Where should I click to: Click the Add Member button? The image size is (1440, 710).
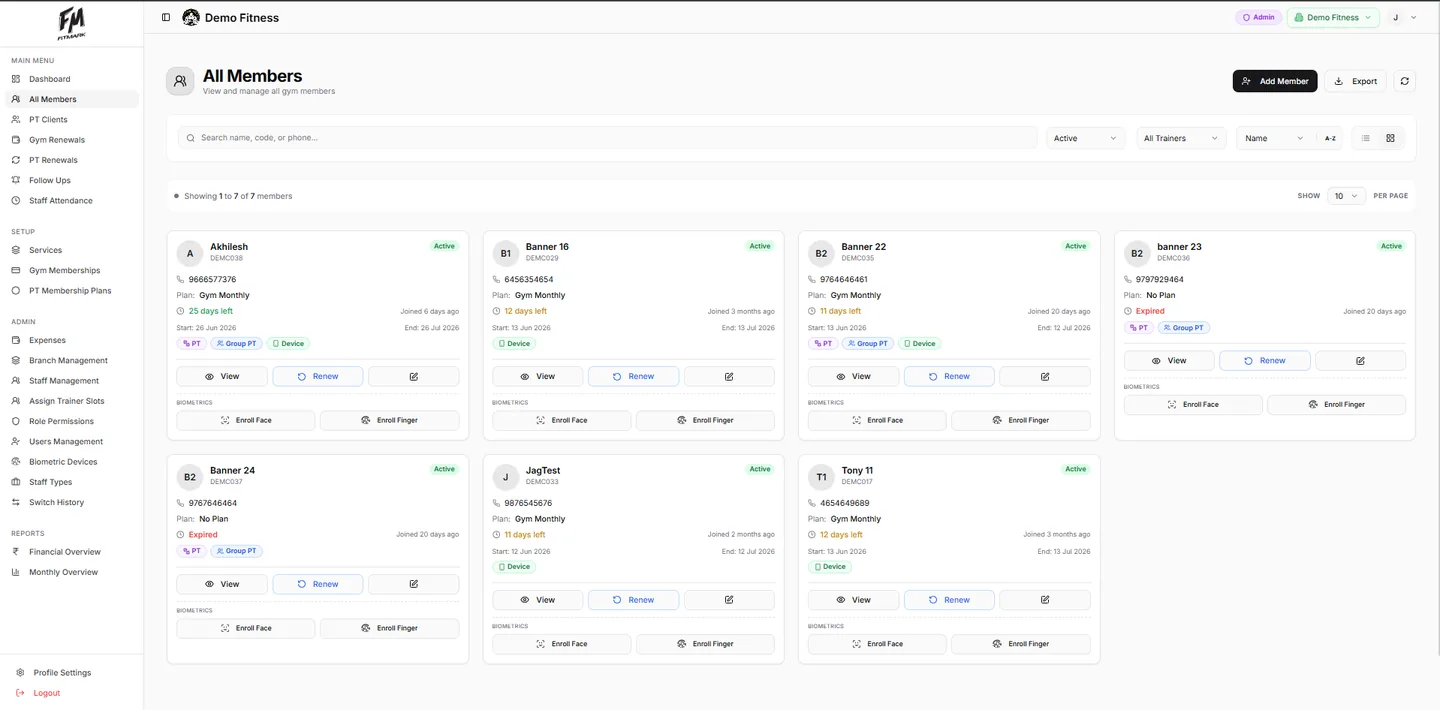coord(1275,81)
